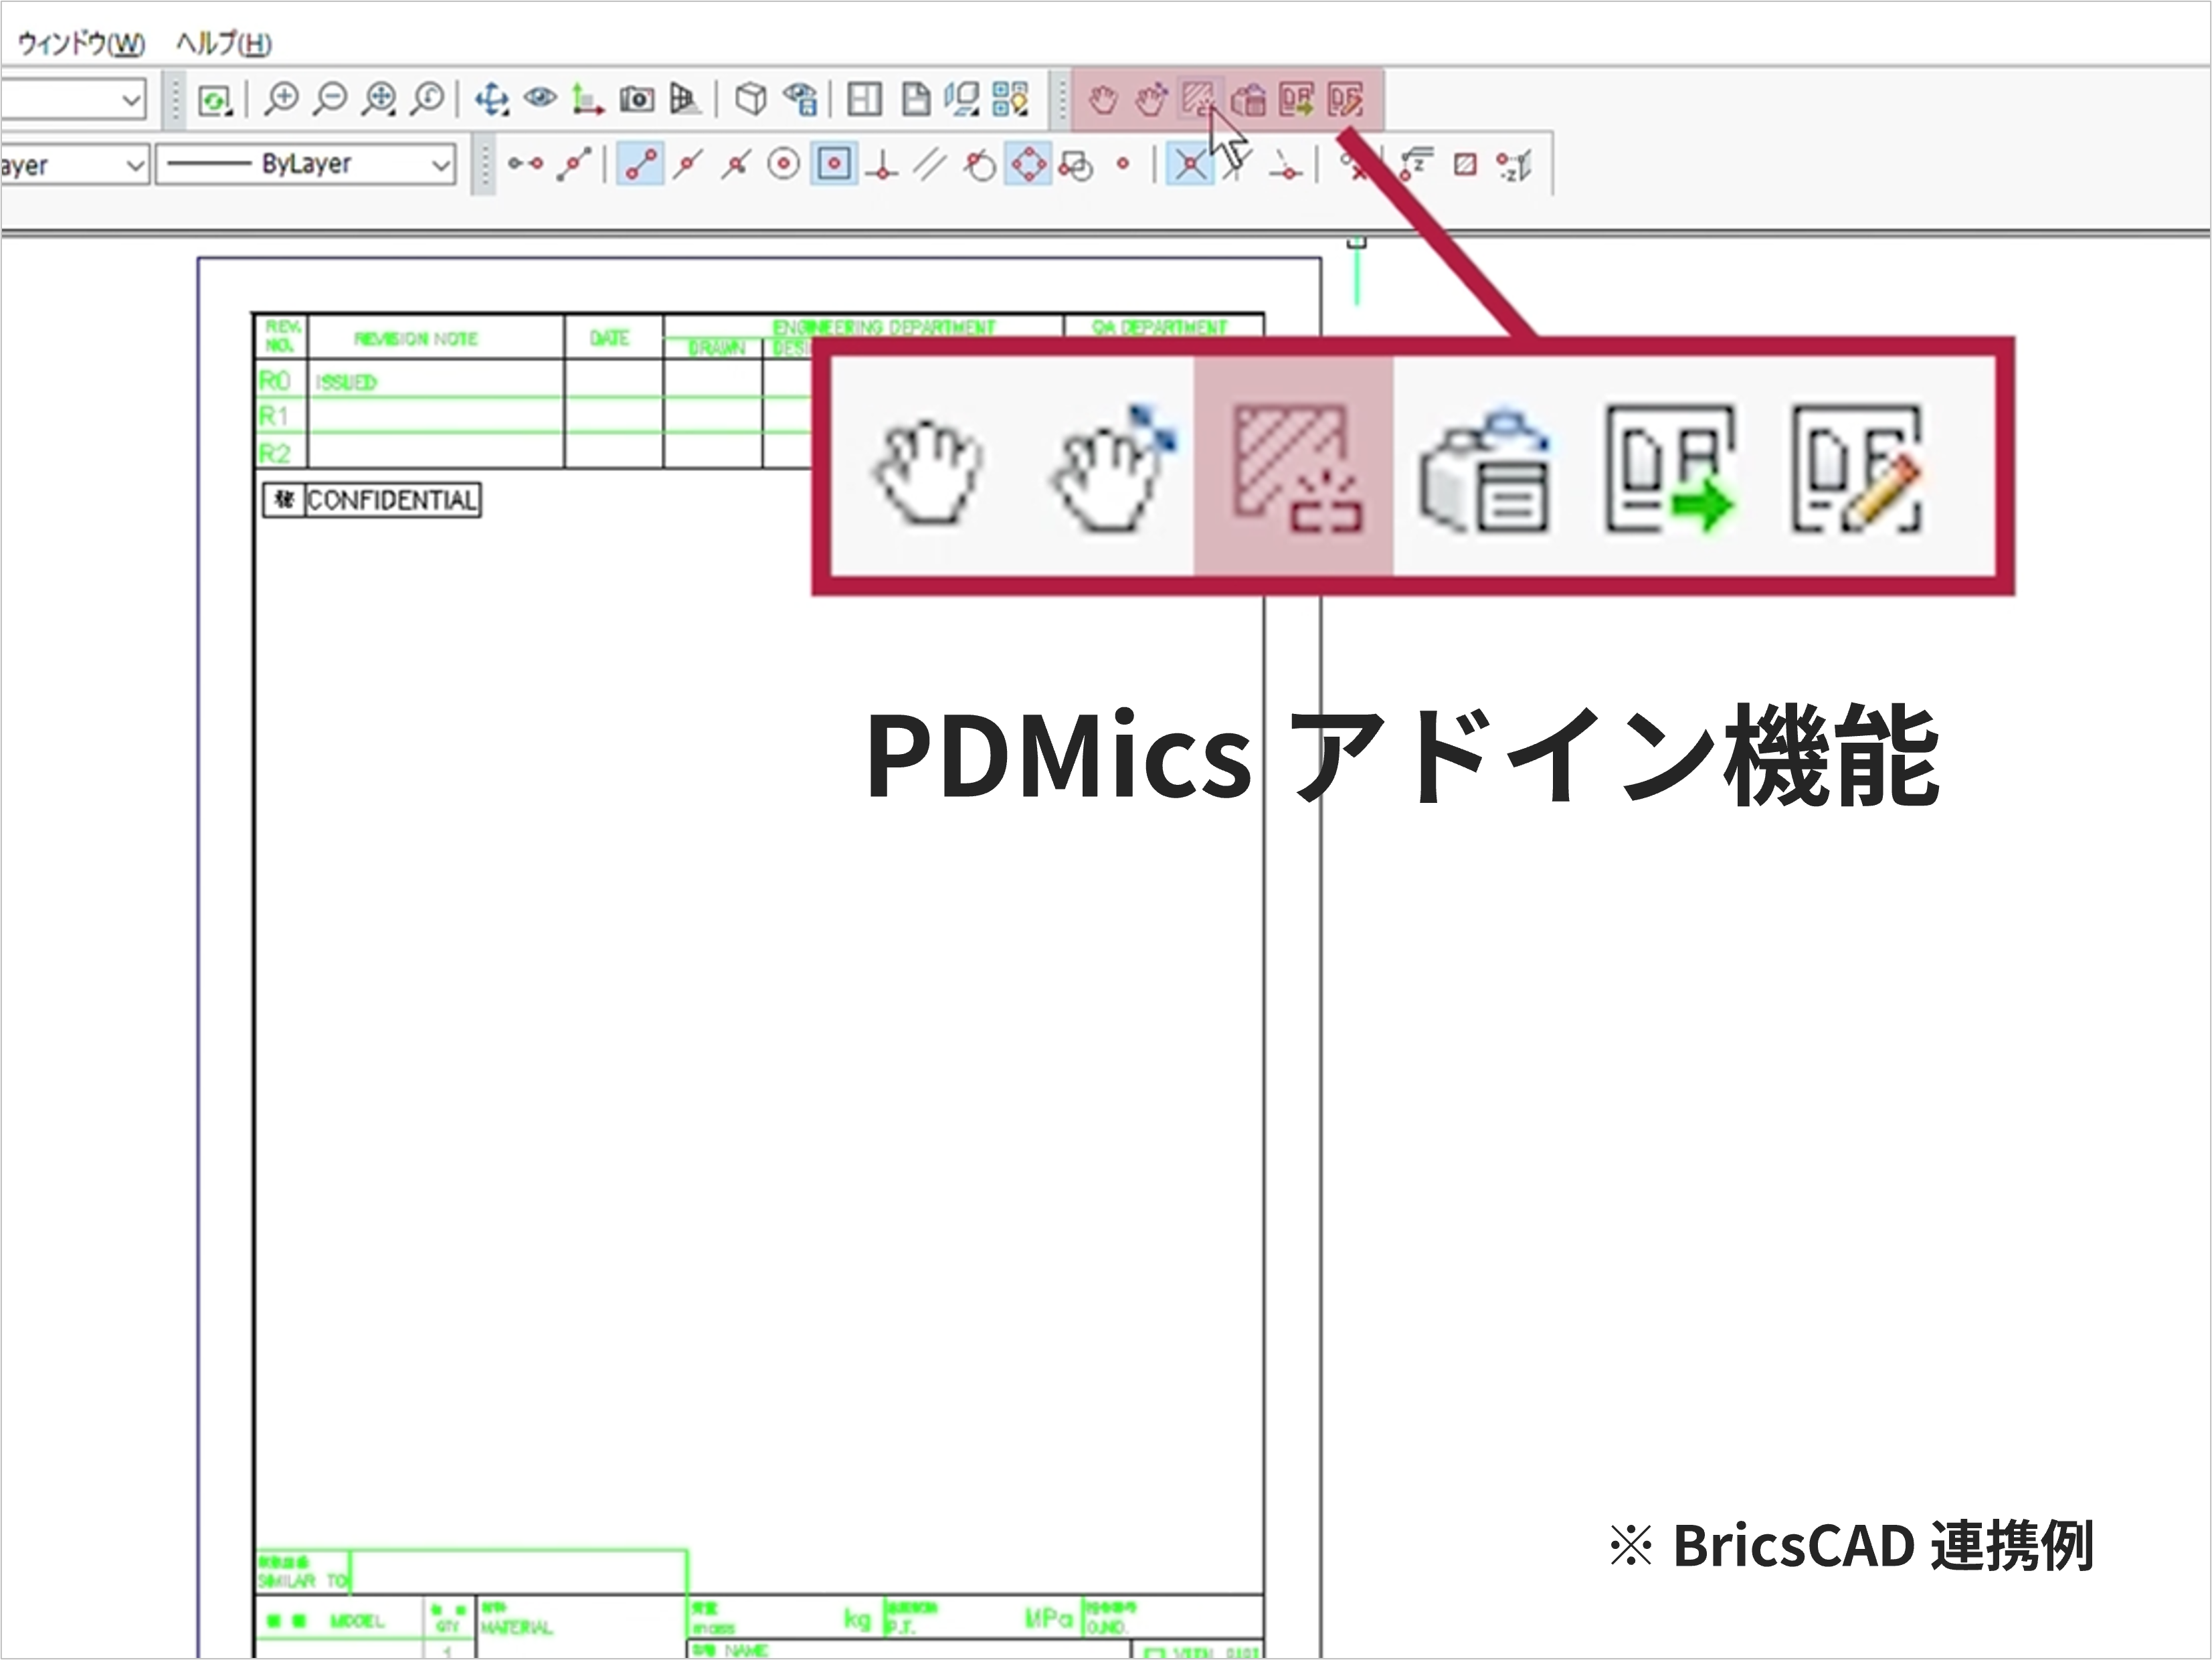Viewport: 2212px width, 1660px height.
Task: Click the camera view icon
Action: point(637,99)
